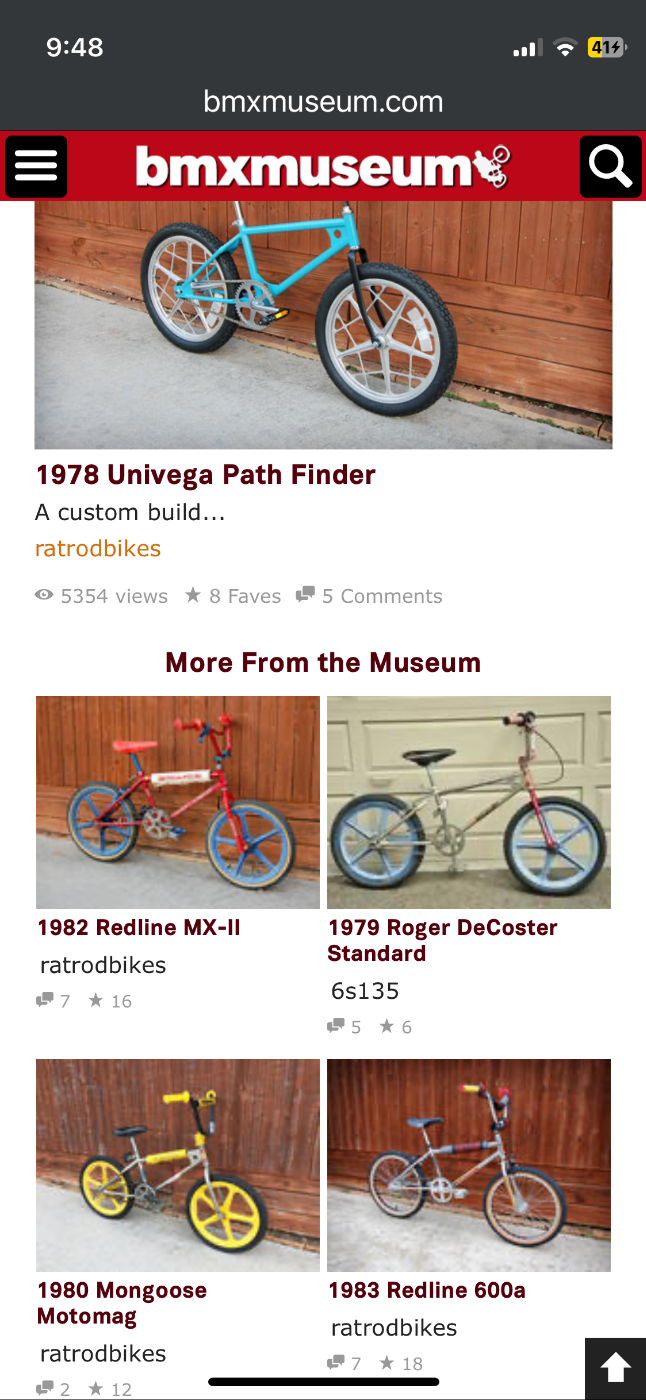Open the hamburger navigation menu
The image size is (646, 1400).
pos(36,166)
